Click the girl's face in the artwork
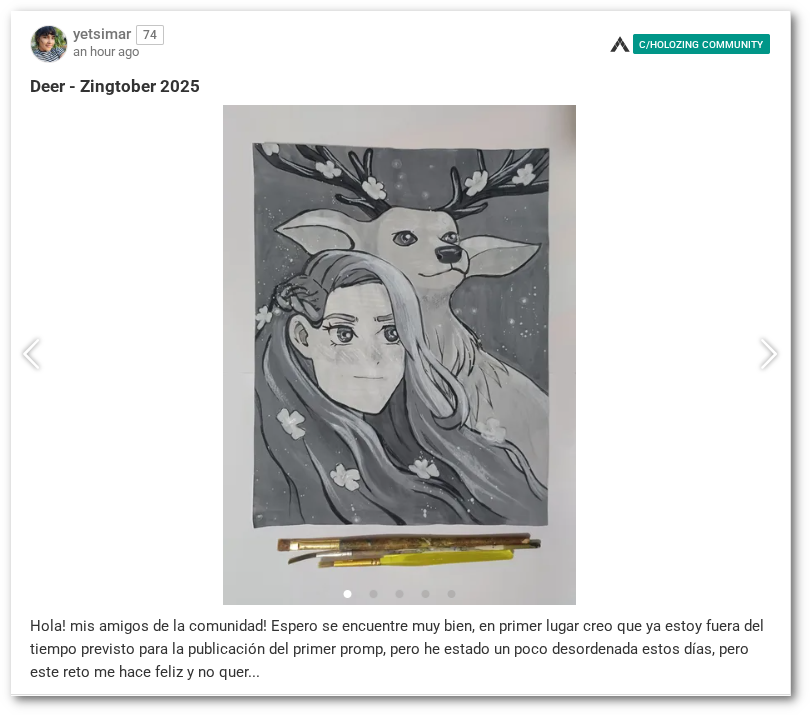The width and height of the screenshot is (810, 715). point(362,351)
